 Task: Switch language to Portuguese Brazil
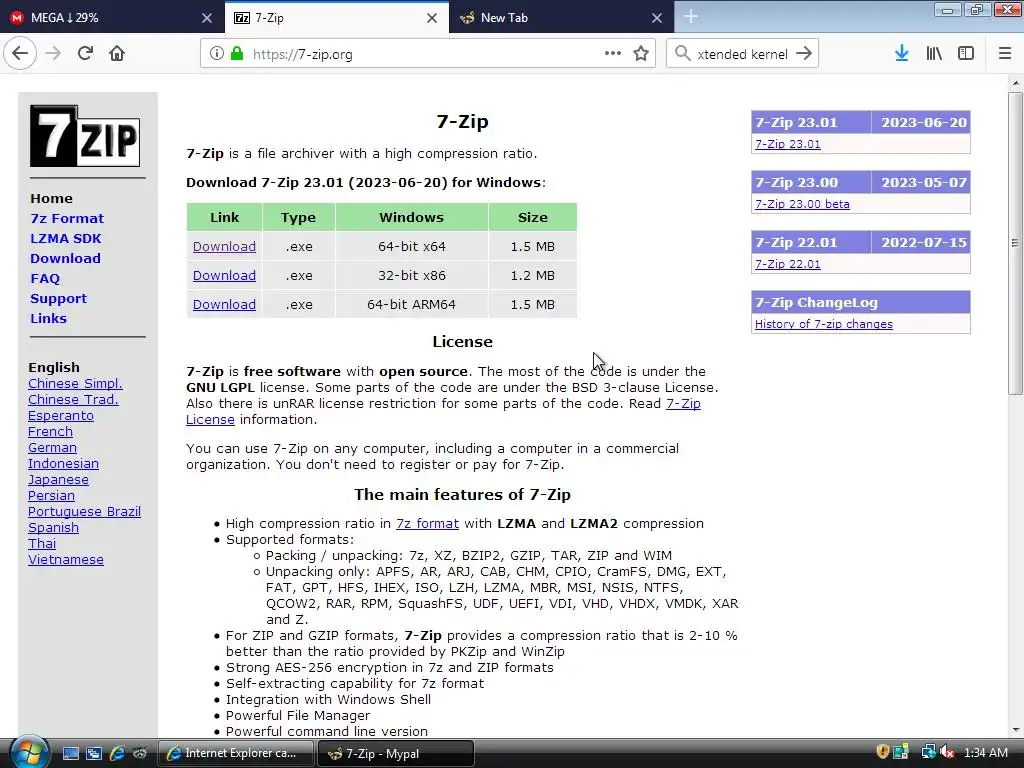coord(84,511)
